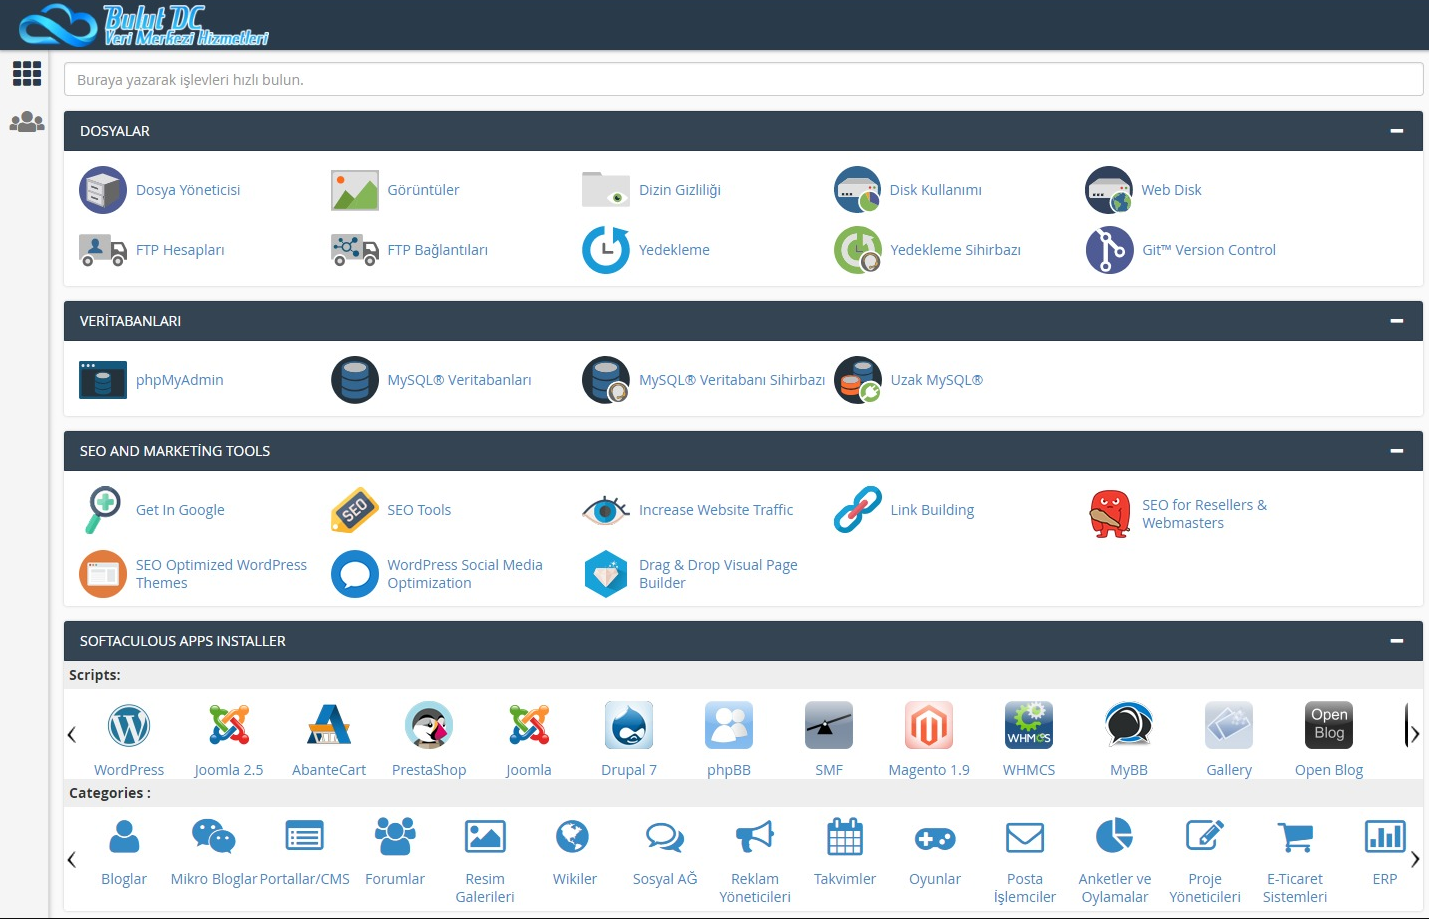Choose the Gallery script icon
The image size is (1429, 919).
click(1229, 726)
